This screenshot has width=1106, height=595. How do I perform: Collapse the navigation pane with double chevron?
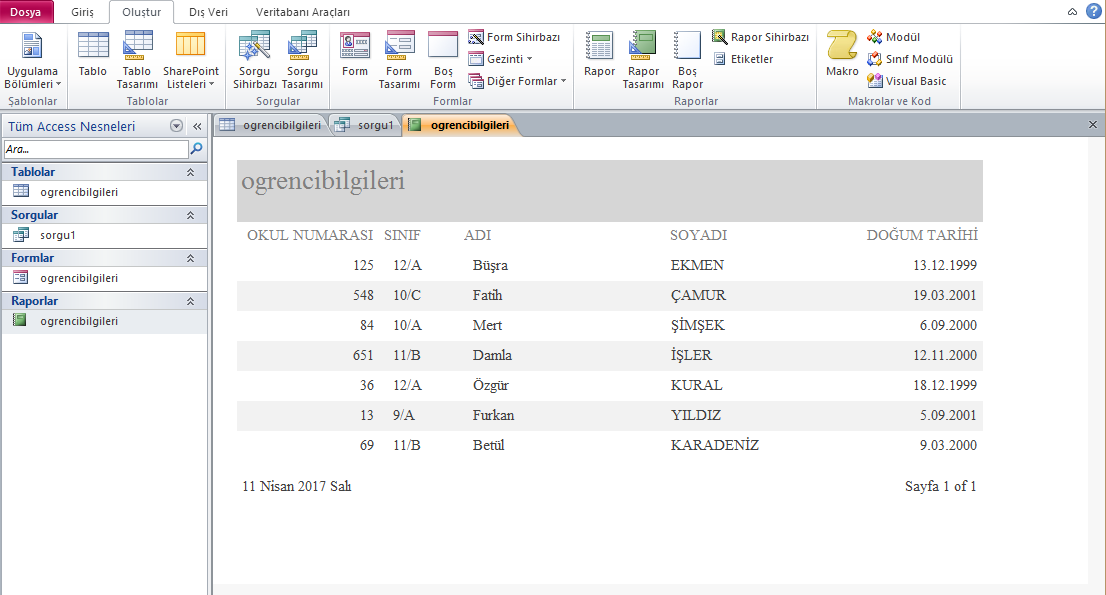[198, 126]
